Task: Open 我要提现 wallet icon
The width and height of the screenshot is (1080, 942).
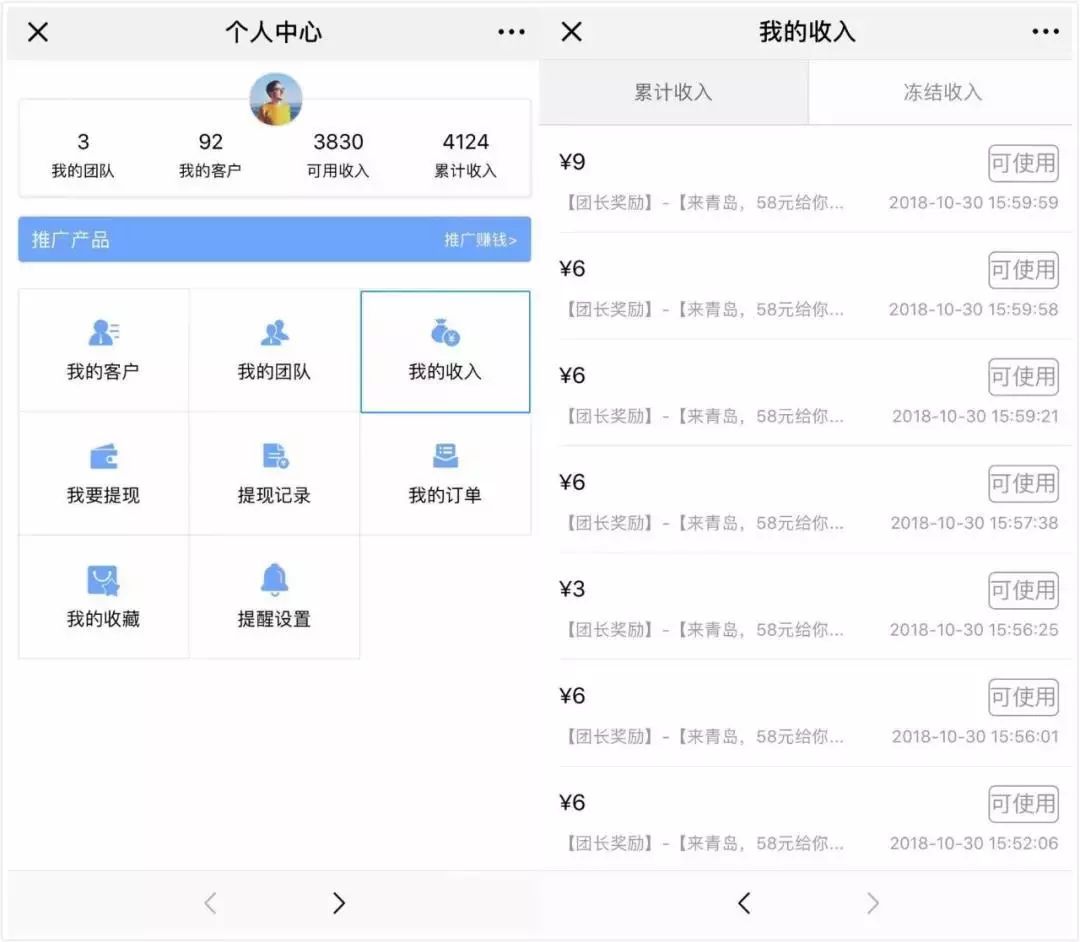Action: [103, 473]
